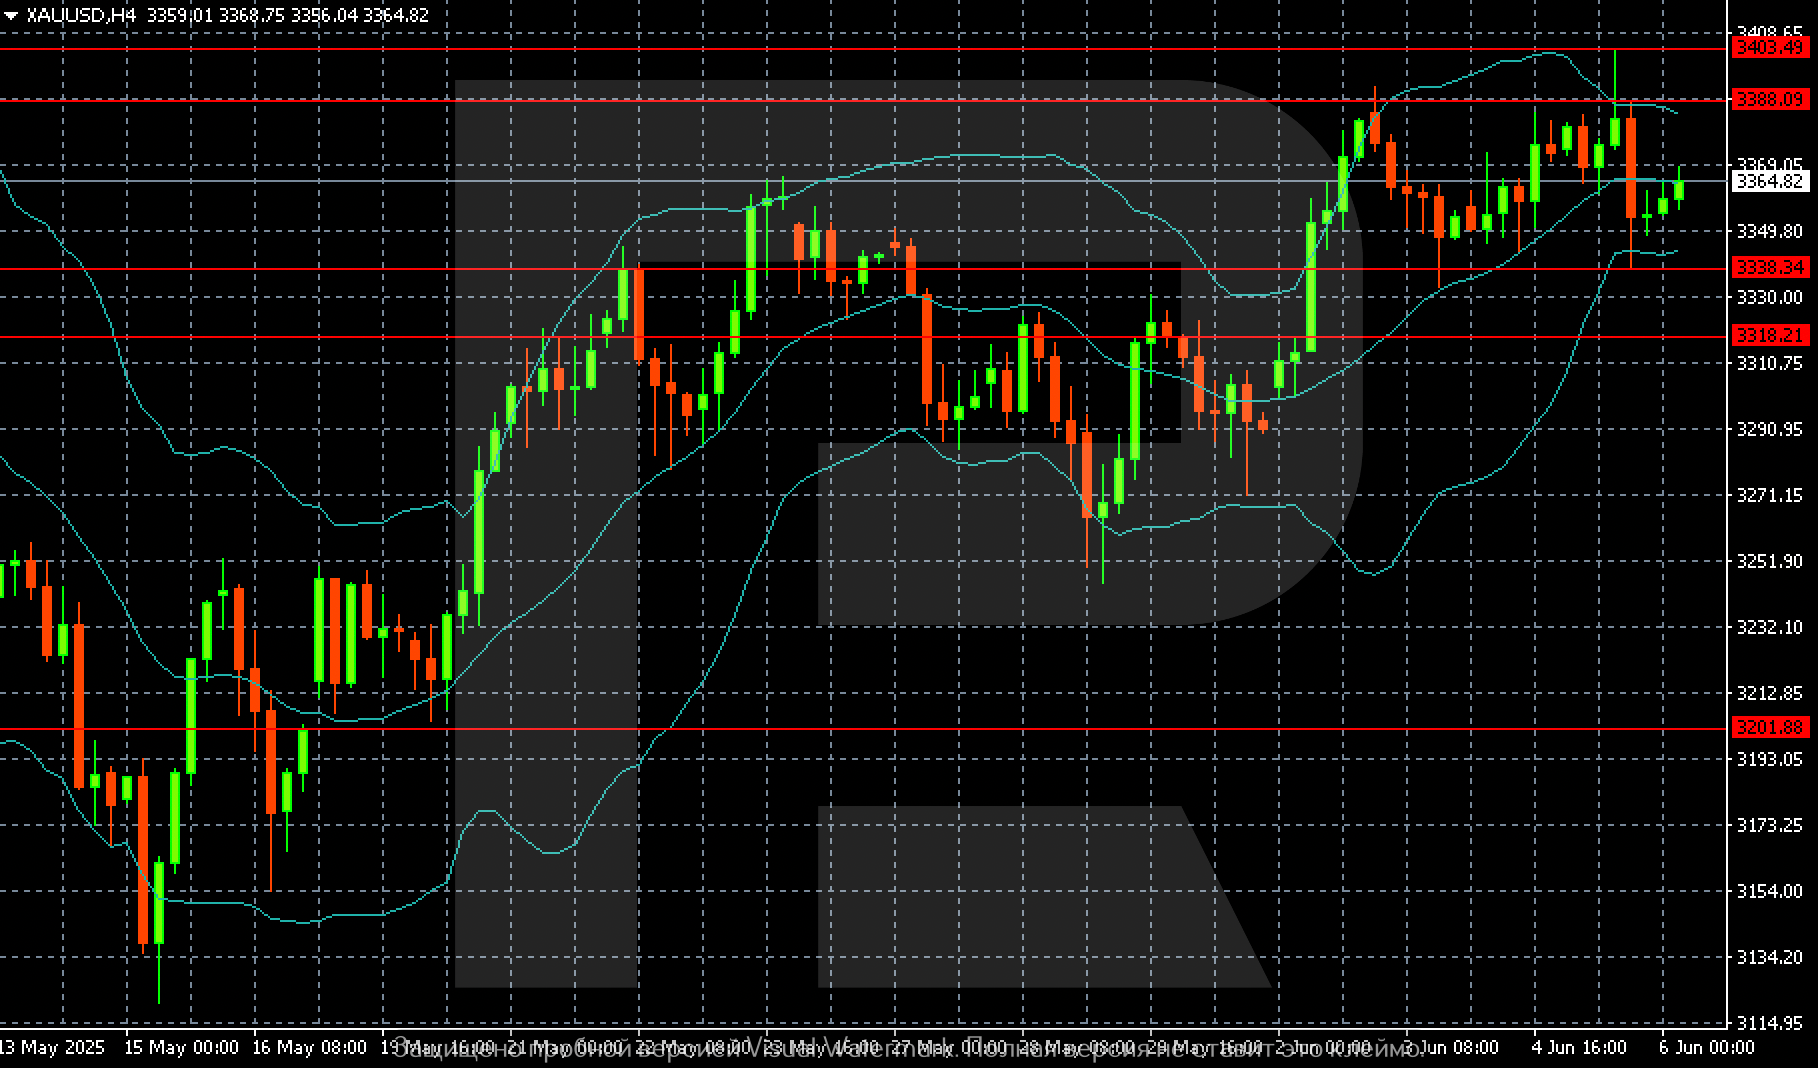
Task: Click the red 3388.09 level label
Action: coord(1769,99)
